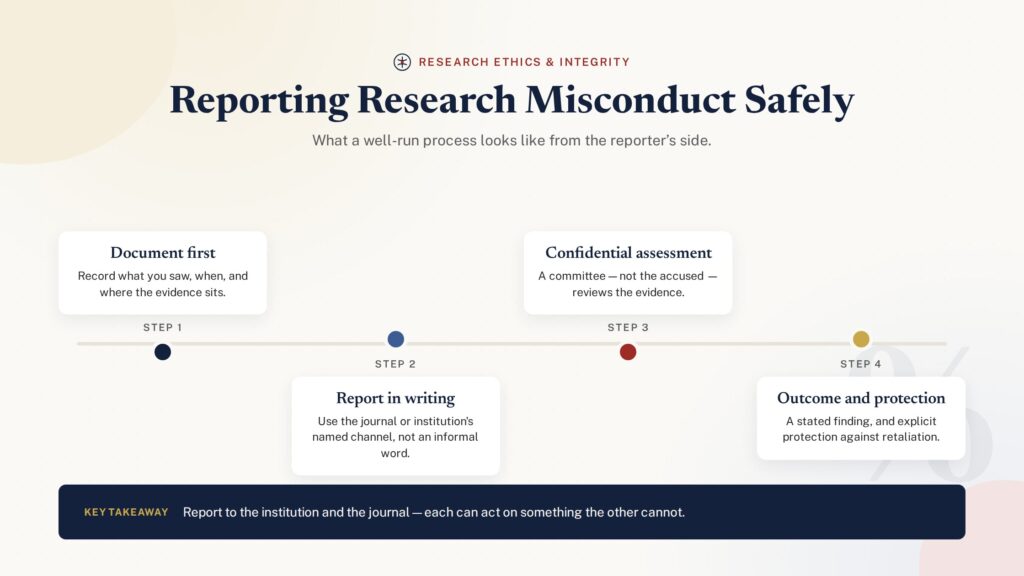Click the title 'Reporting Research Misconduct Safely'
The width and height of the screenshot is (1024, 576).
[511, 101]
